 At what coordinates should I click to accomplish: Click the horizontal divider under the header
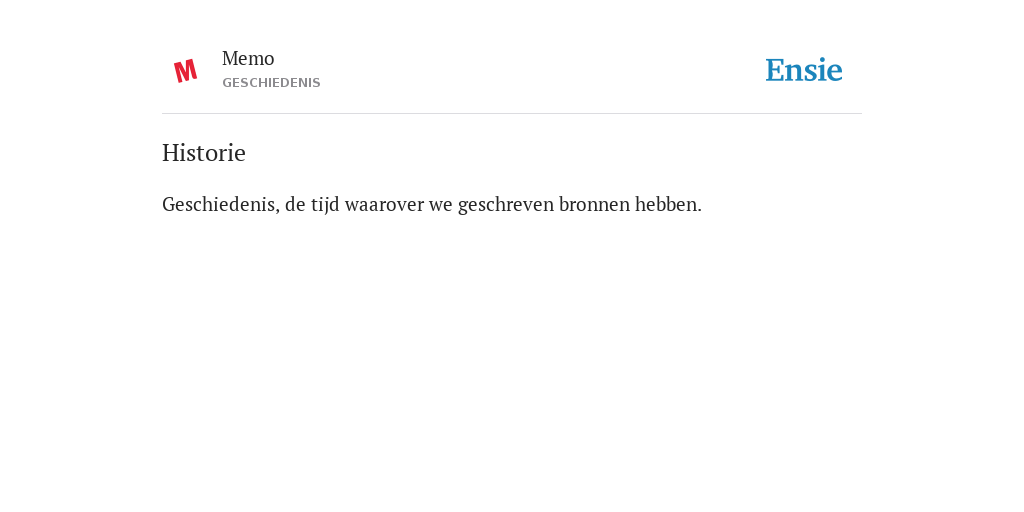click(x=512, y=114)
